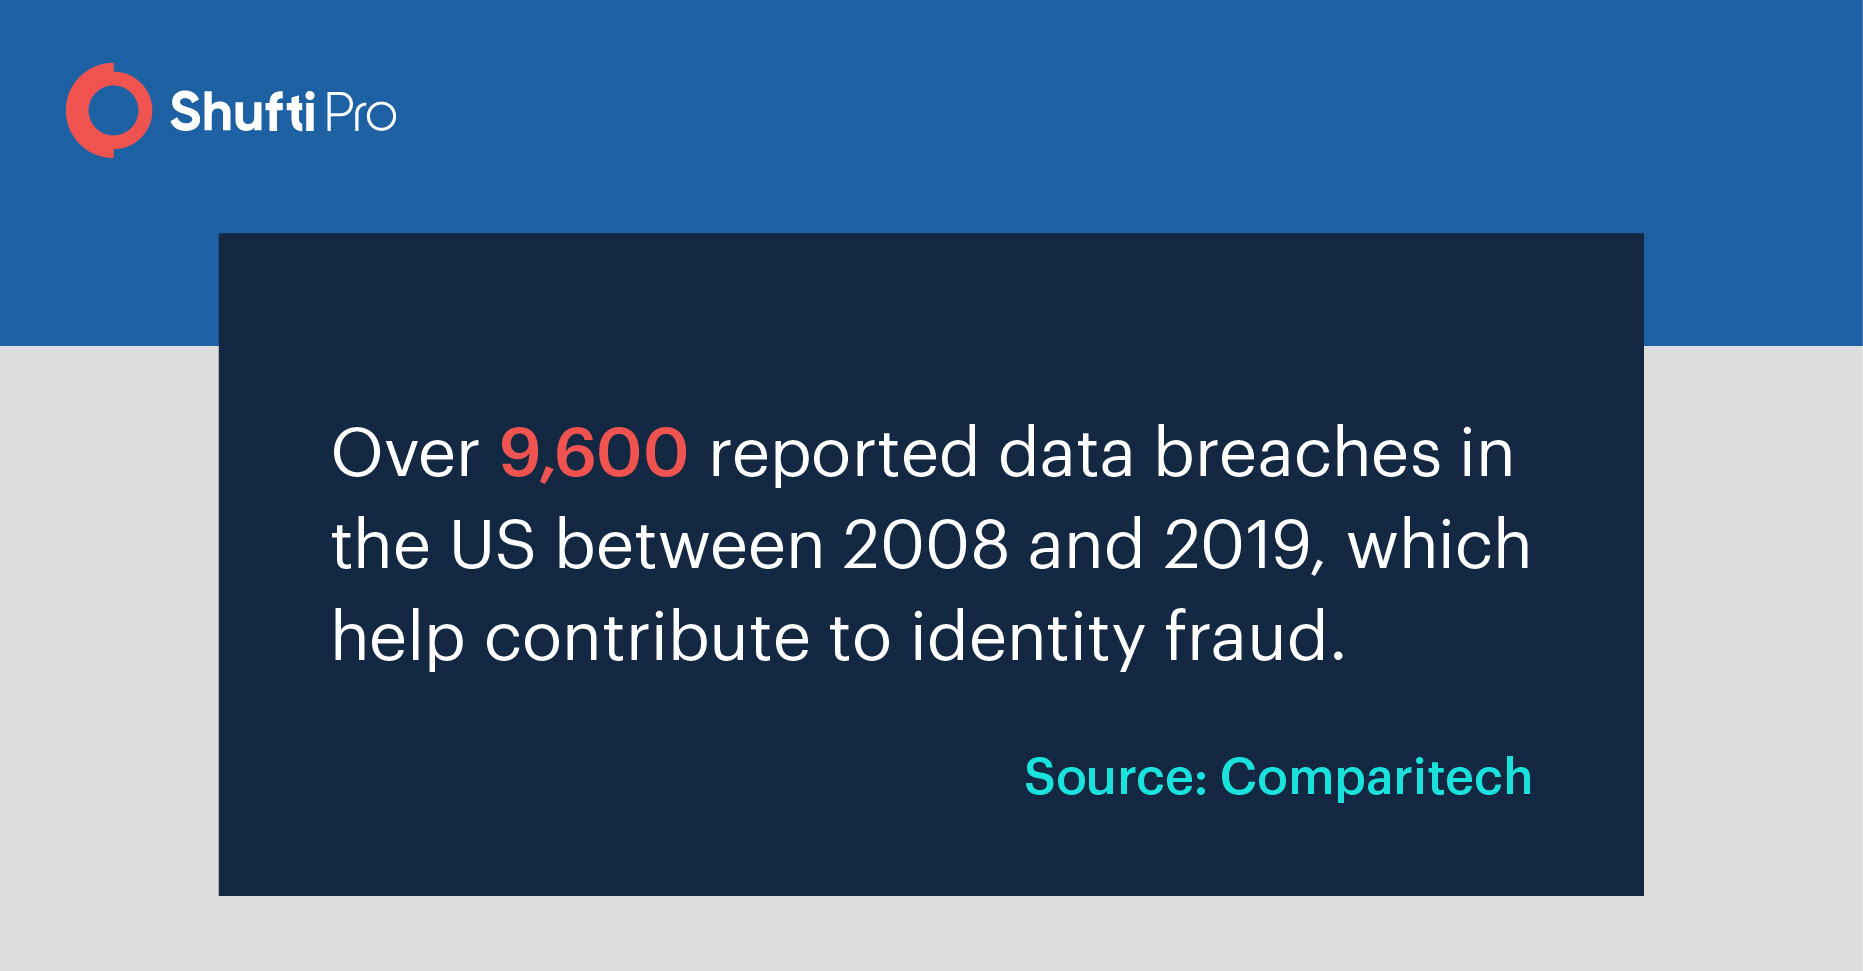The image size is (1863, 971).
Task: Click the word between
Action: (689, 545)
